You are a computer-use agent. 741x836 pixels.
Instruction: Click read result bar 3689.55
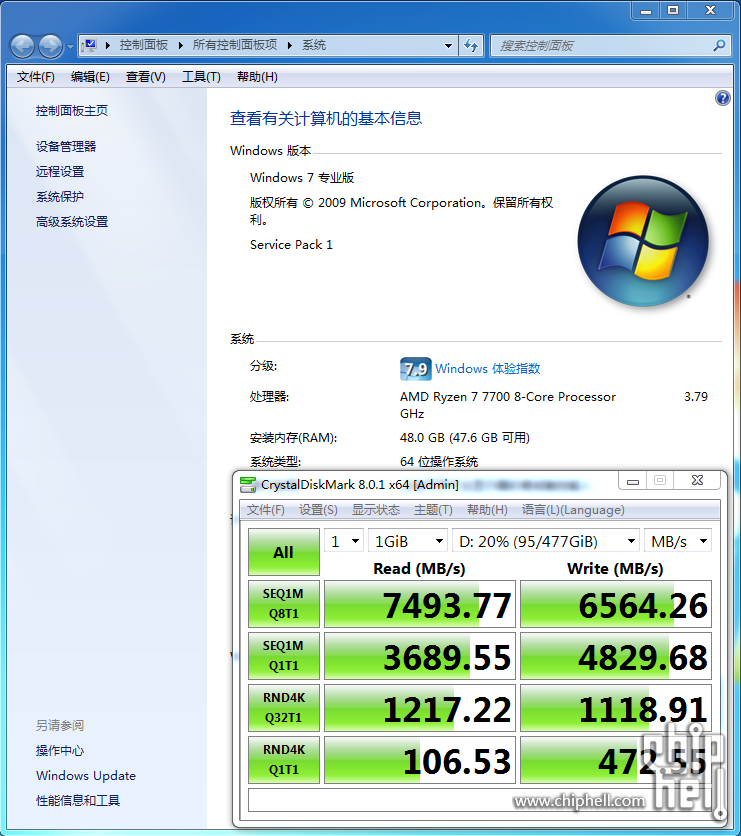[420, 656]
